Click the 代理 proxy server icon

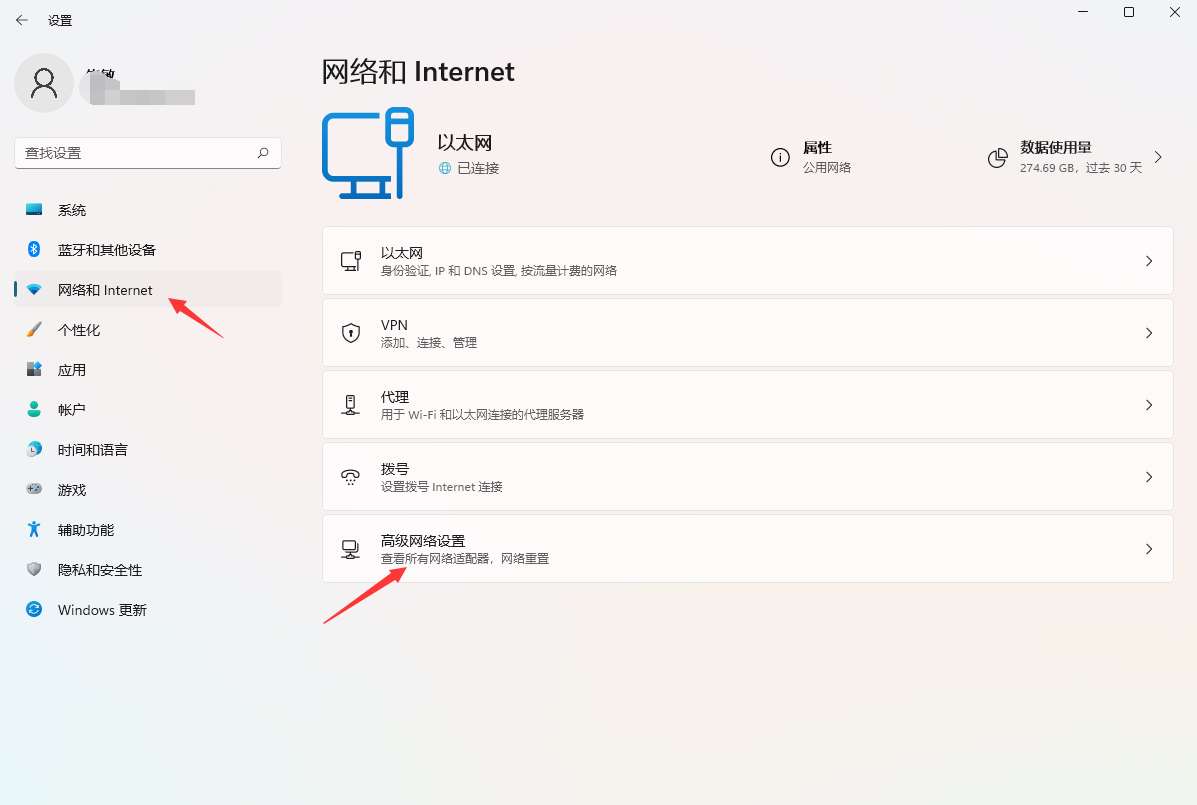coord(351,403)
